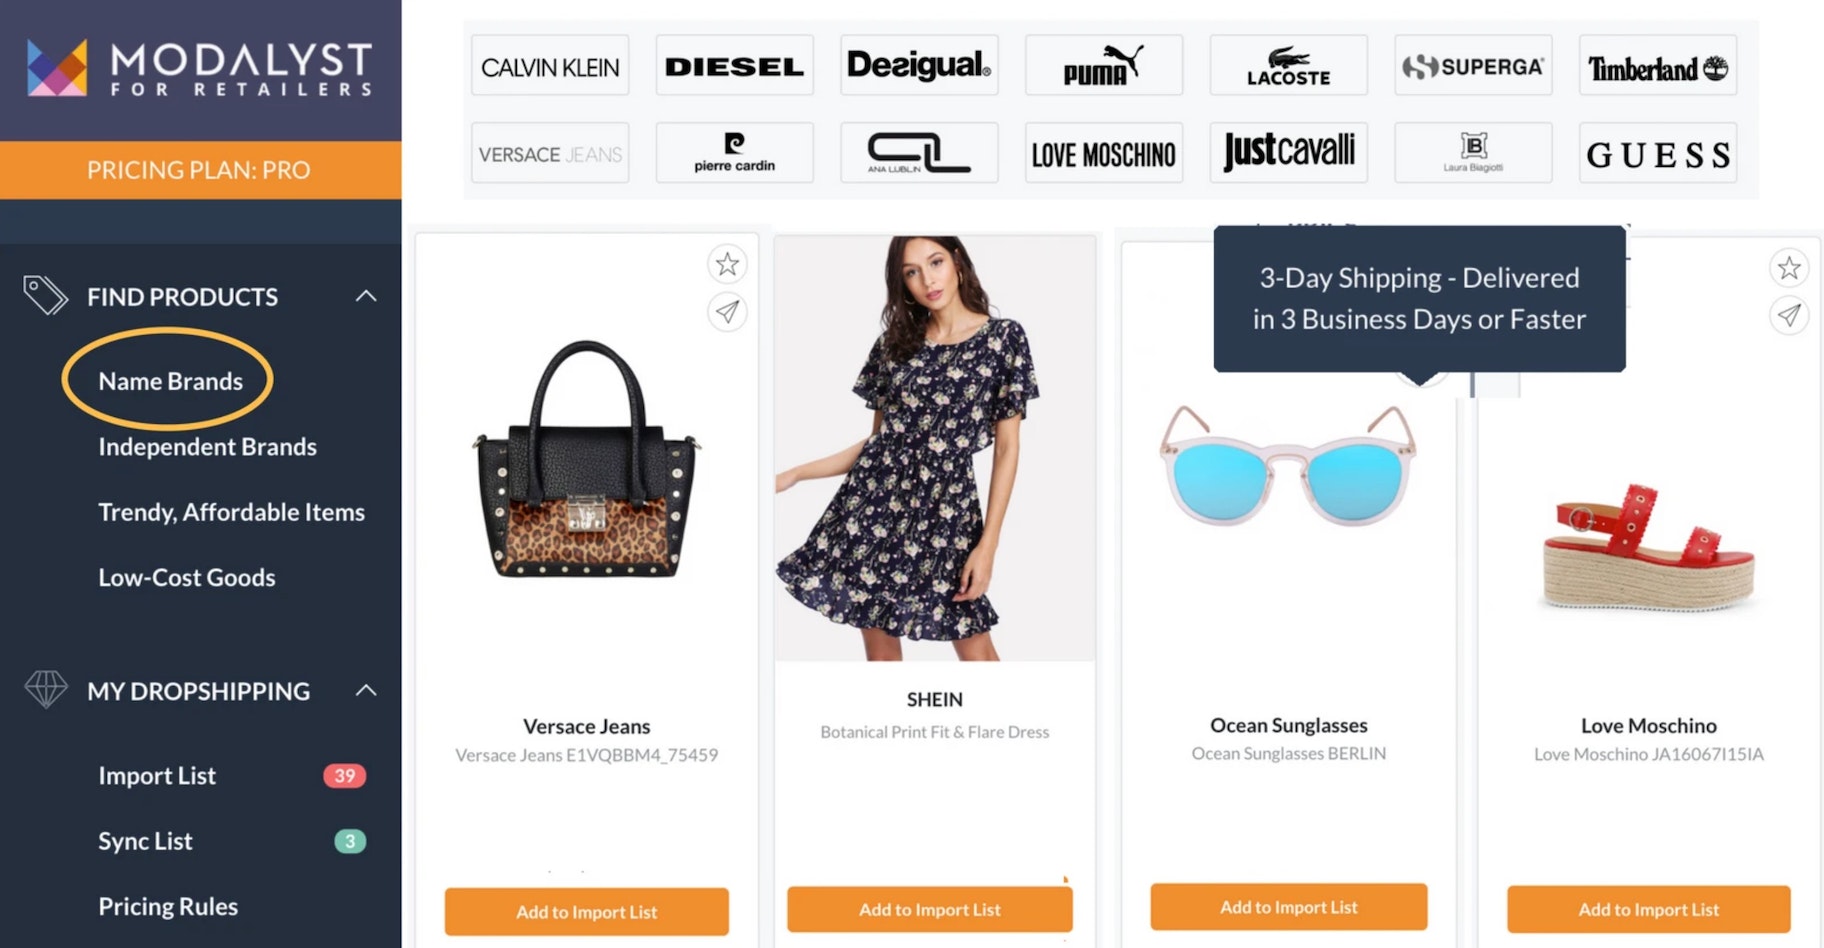The height and width of the screenshot is (948, 1824).
Task: Open Pricing Rules page
Action: (x=168, y=907)
